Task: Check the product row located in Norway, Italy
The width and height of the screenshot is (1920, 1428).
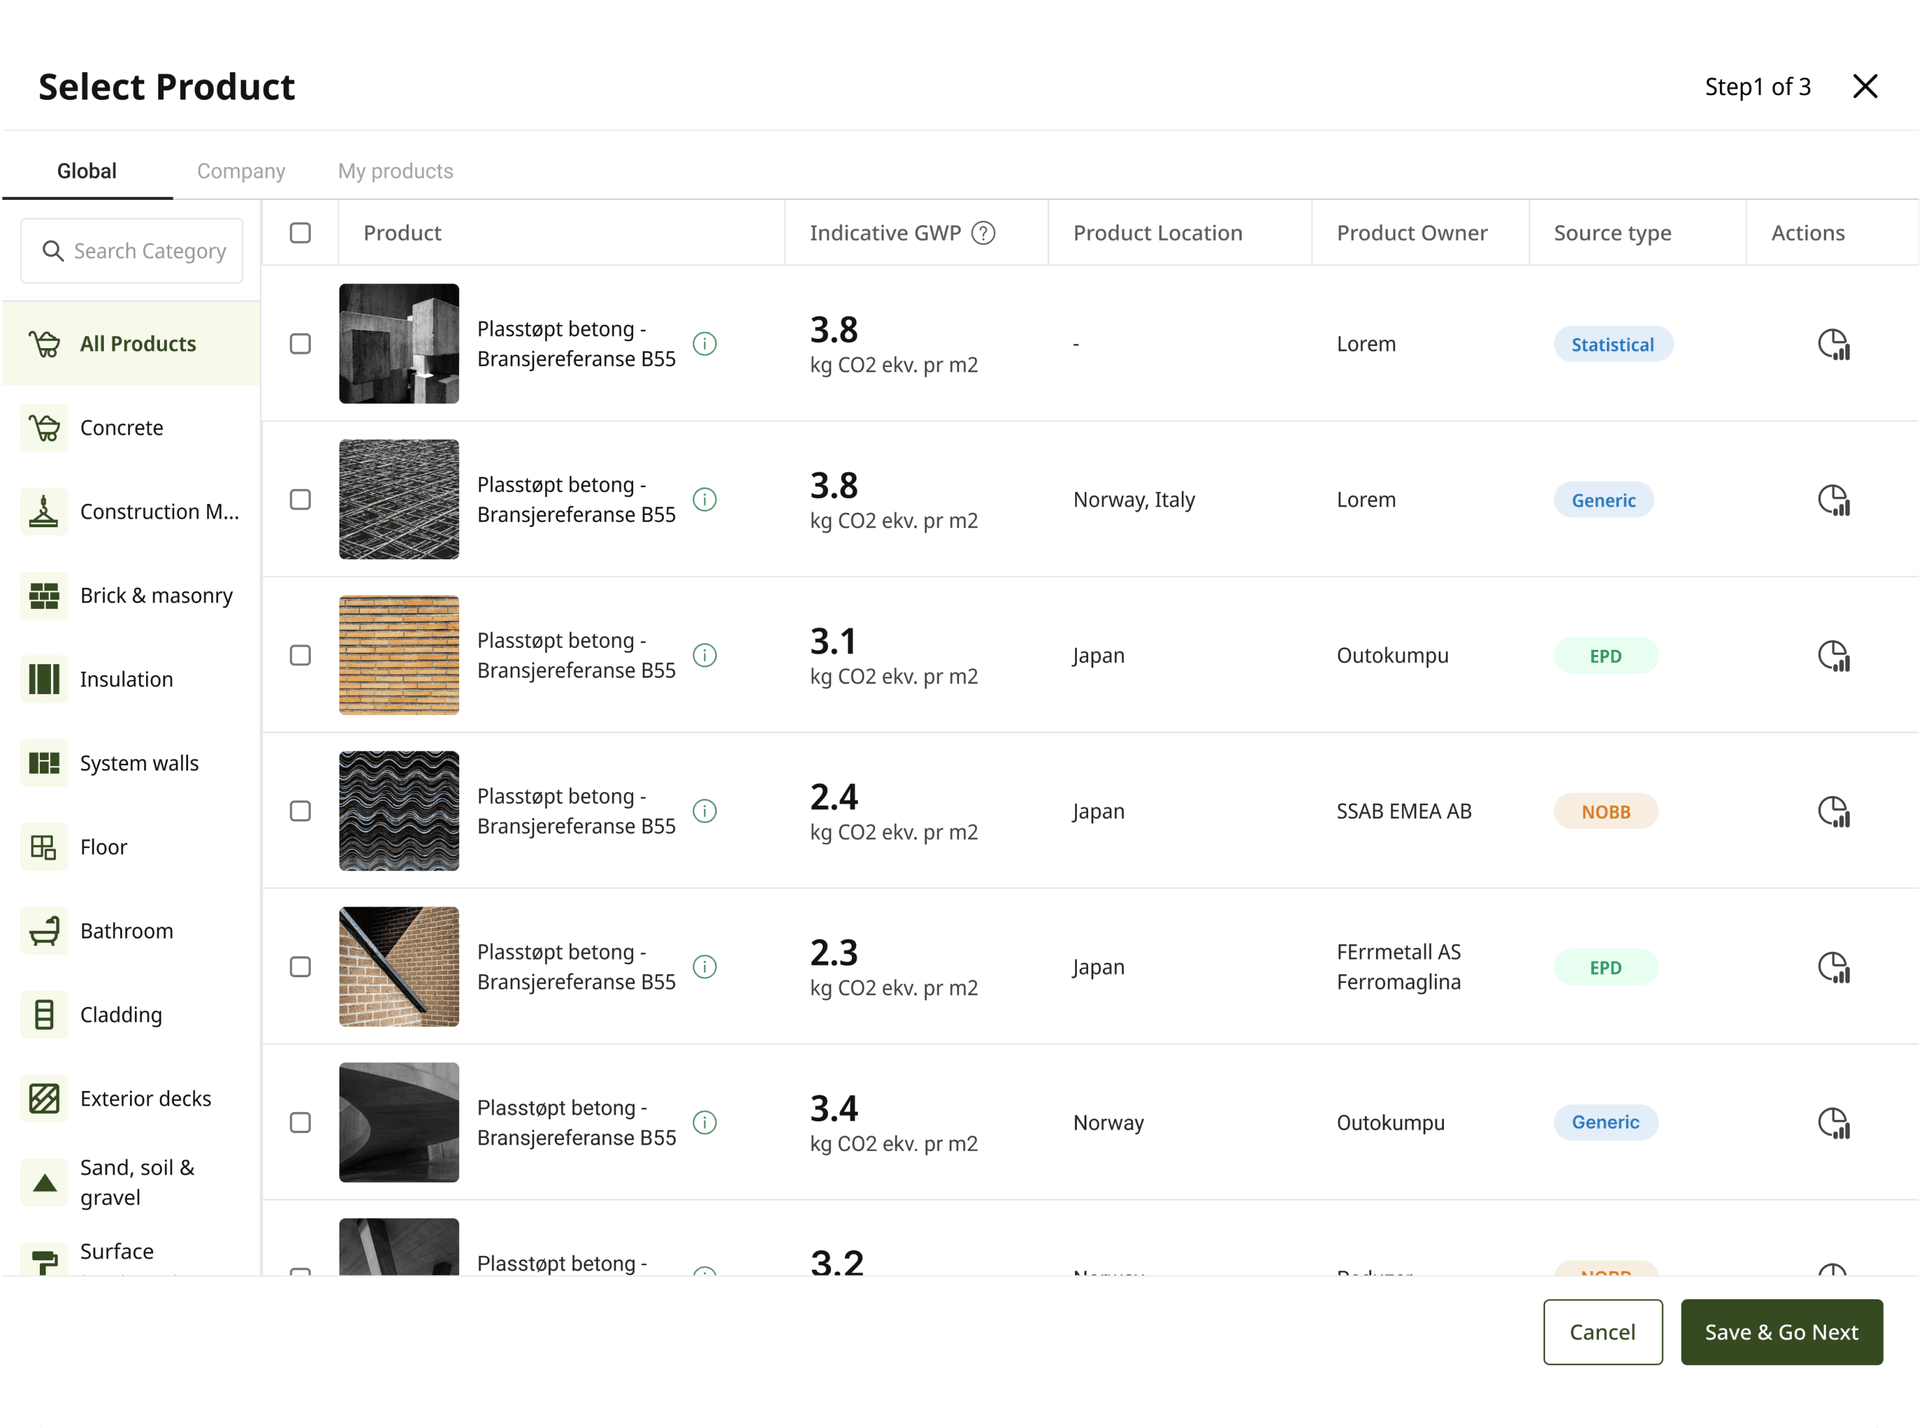Action: coord(300,500)
